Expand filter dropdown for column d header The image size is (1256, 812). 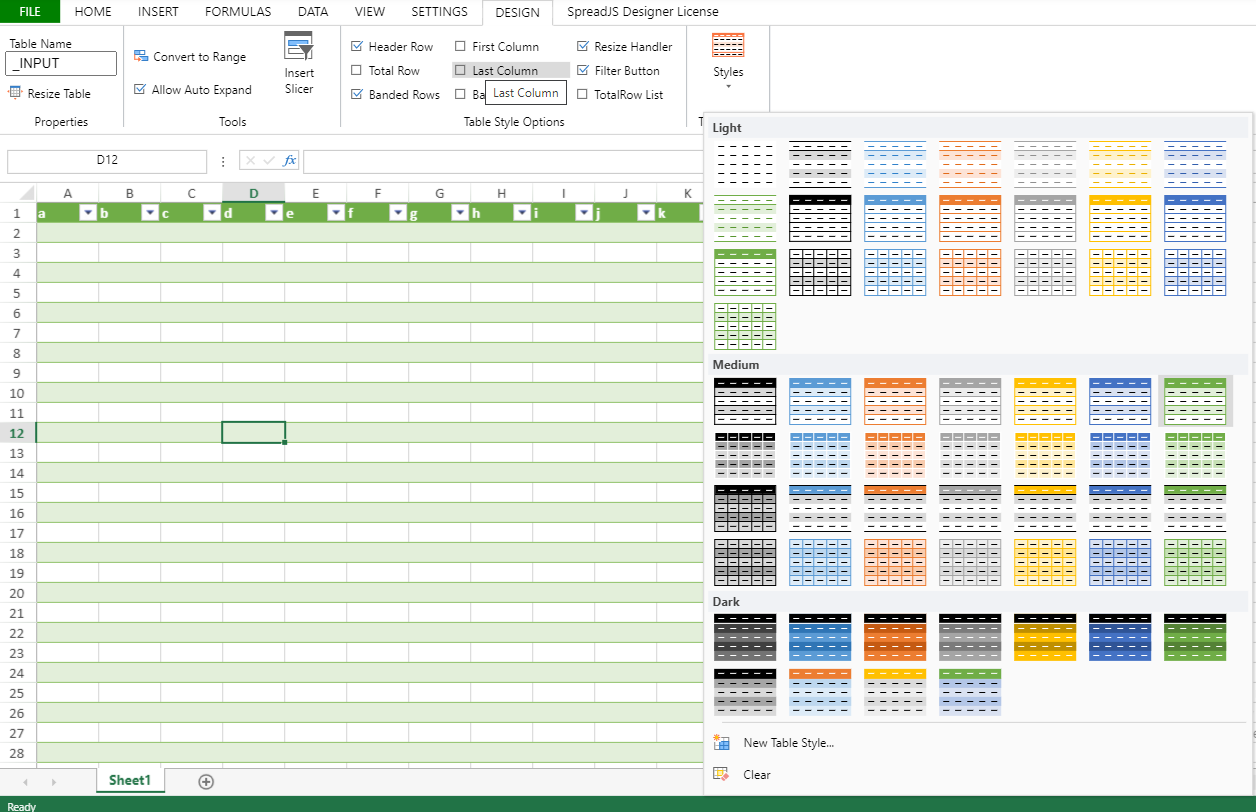point(273,213)
